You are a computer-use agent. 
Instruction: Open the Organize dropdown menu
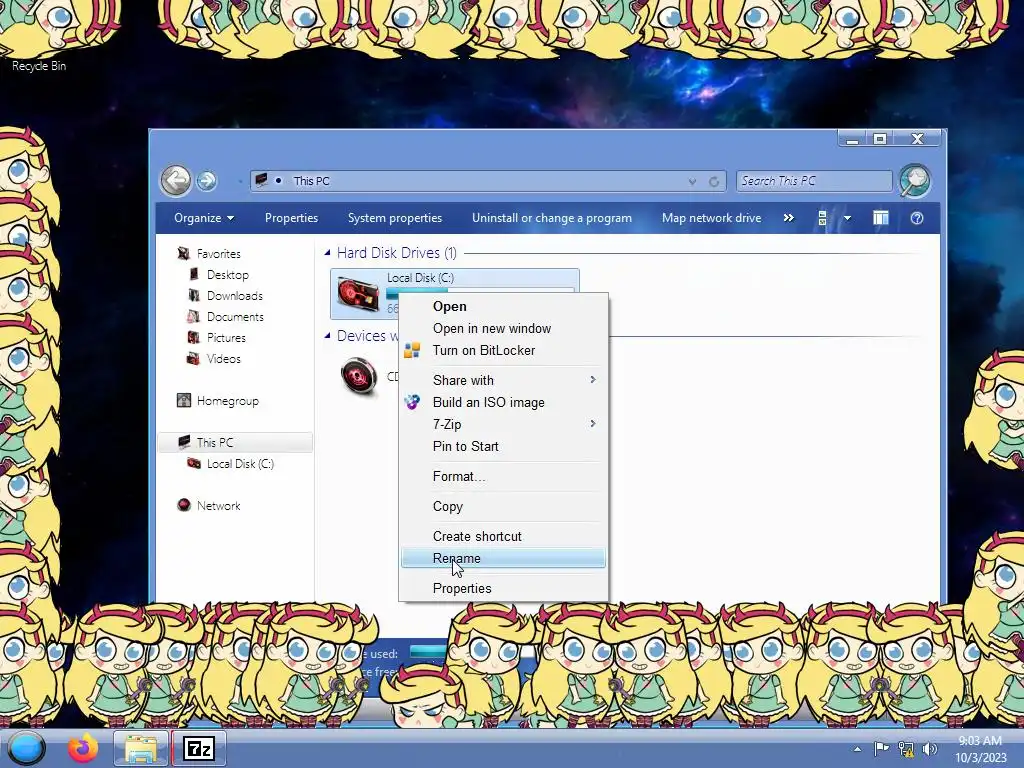pyautogui.click(x=204, y=218)
